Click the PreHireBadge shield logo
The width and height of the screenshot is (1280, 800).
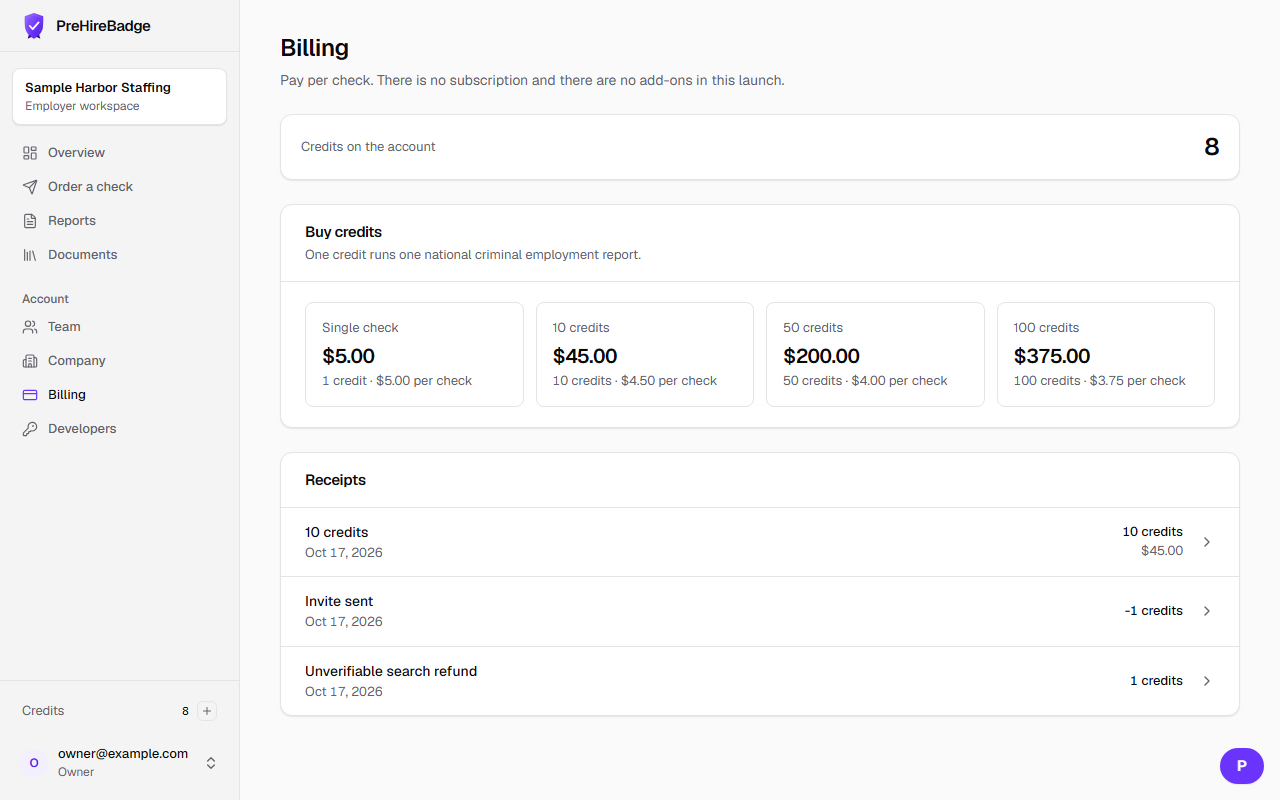point(34,26)
